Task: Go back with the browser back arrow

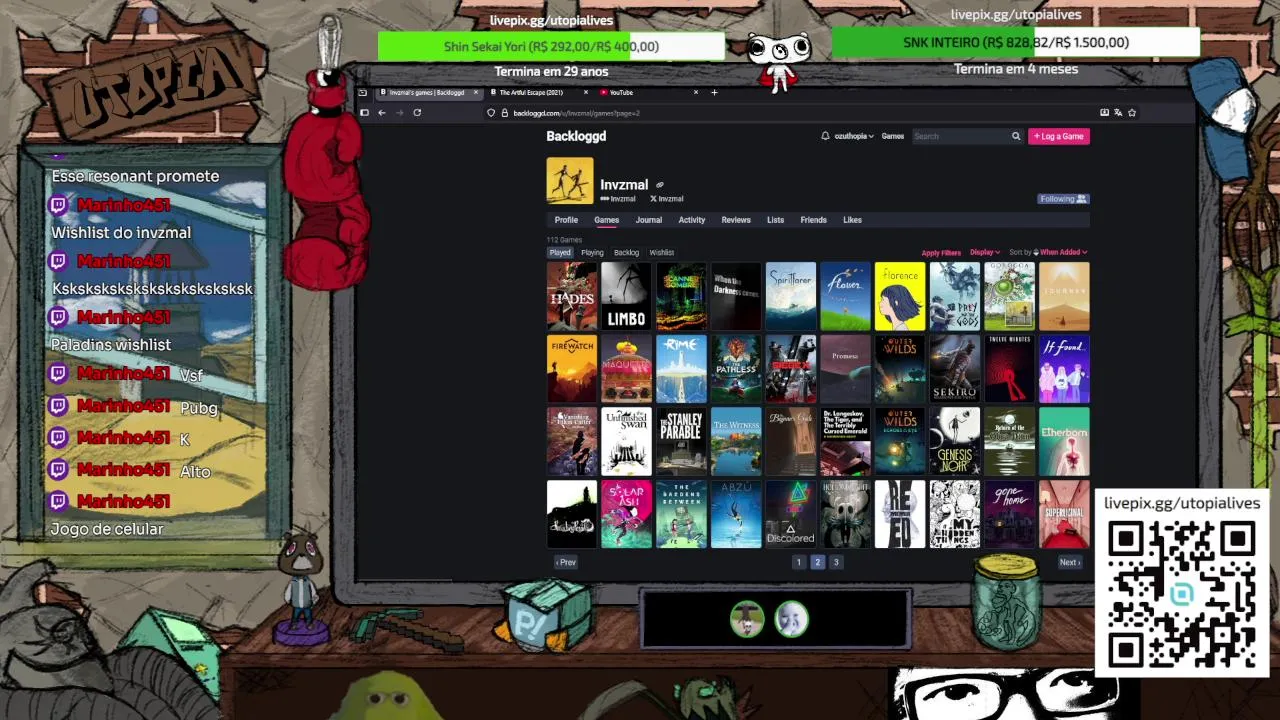Action: [x=381, y=113]
